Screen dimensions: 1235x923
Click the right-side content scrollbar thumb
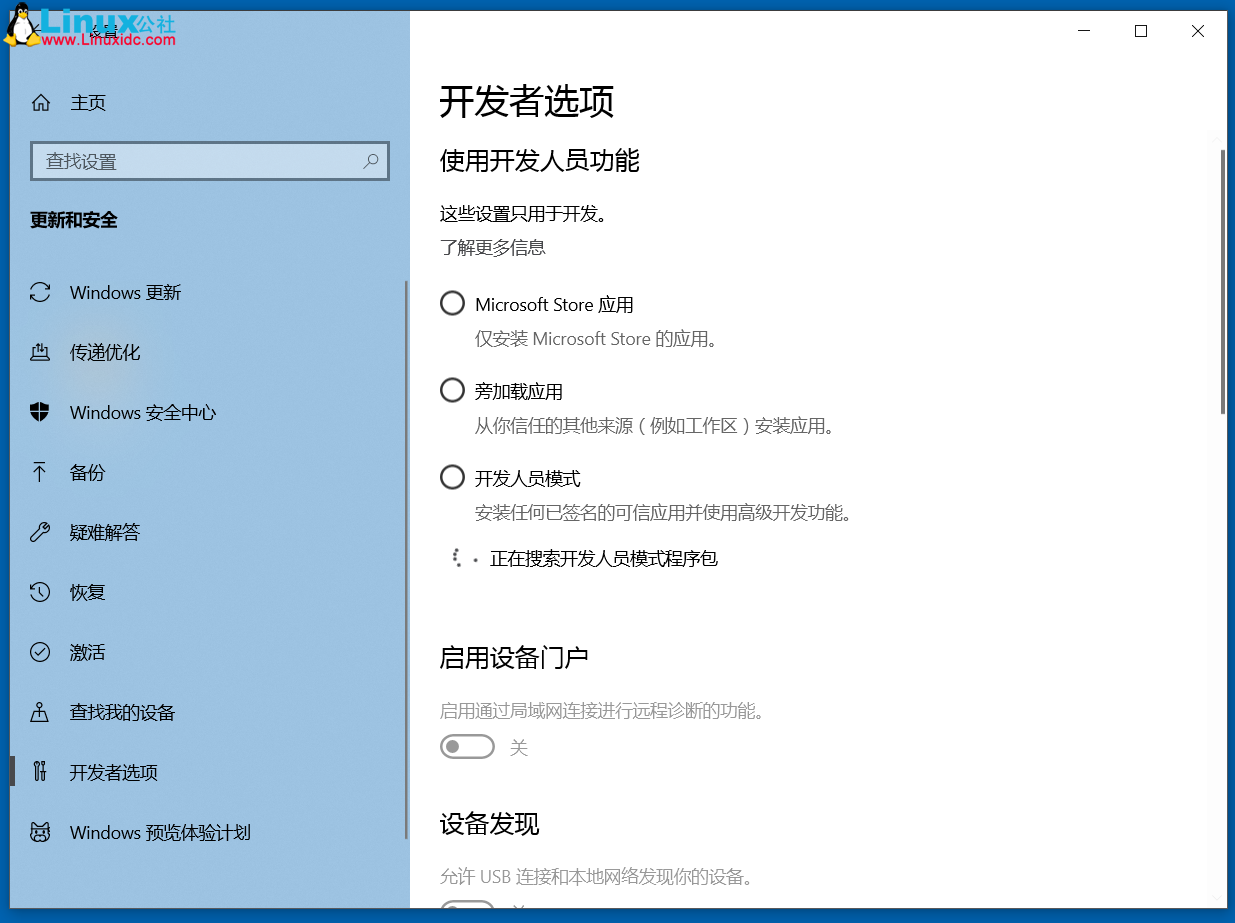(1222, 282)
